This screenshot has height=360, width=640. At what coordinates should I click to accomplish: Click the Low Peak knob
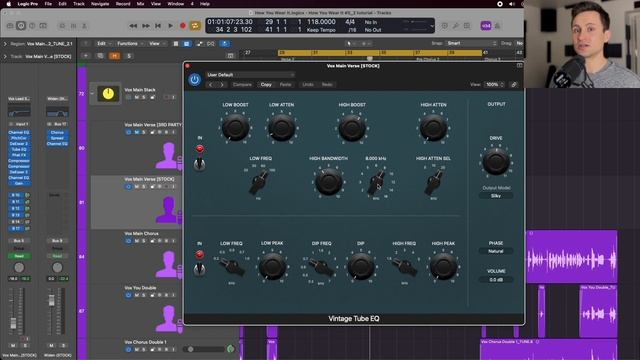[x=272, y=266]
